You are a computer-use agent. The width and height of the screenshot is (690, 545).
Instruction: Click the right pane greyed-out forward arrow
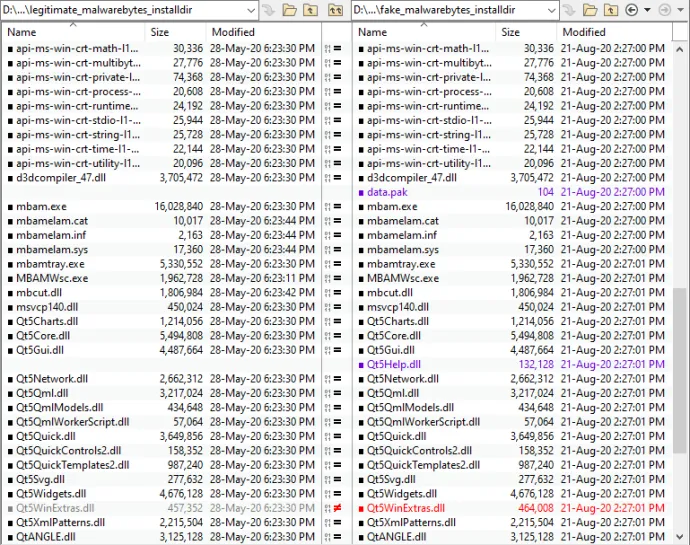(664, 10)
